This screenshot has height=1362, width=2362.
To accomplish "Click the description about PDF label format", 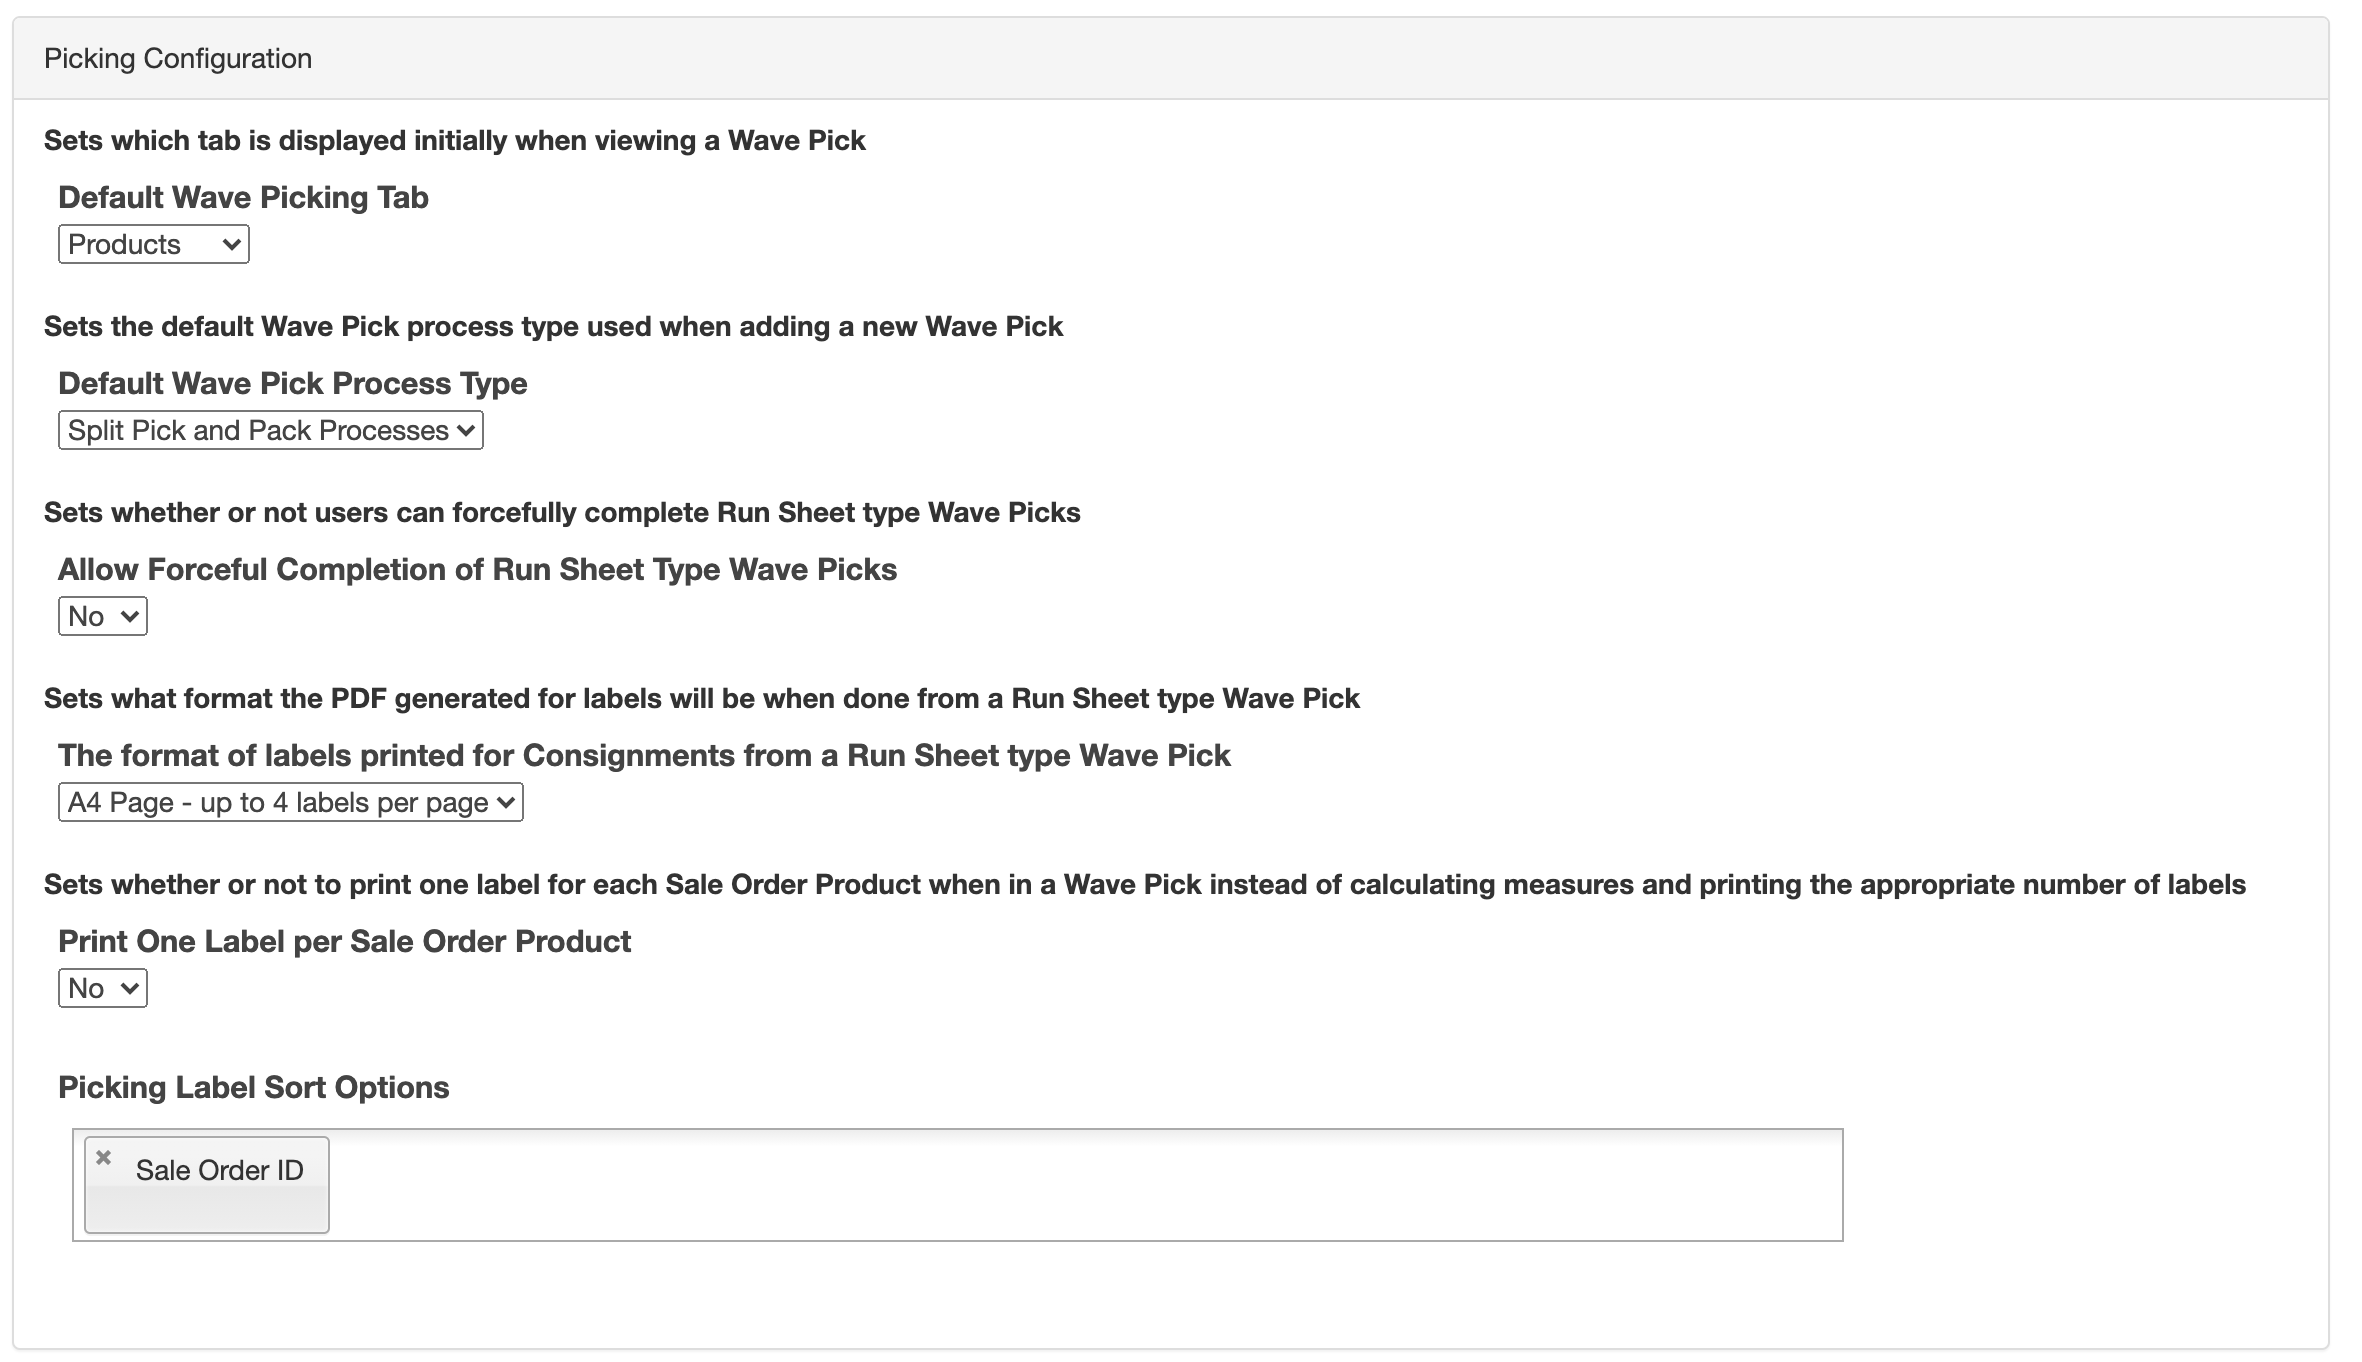I will (701, 698).
